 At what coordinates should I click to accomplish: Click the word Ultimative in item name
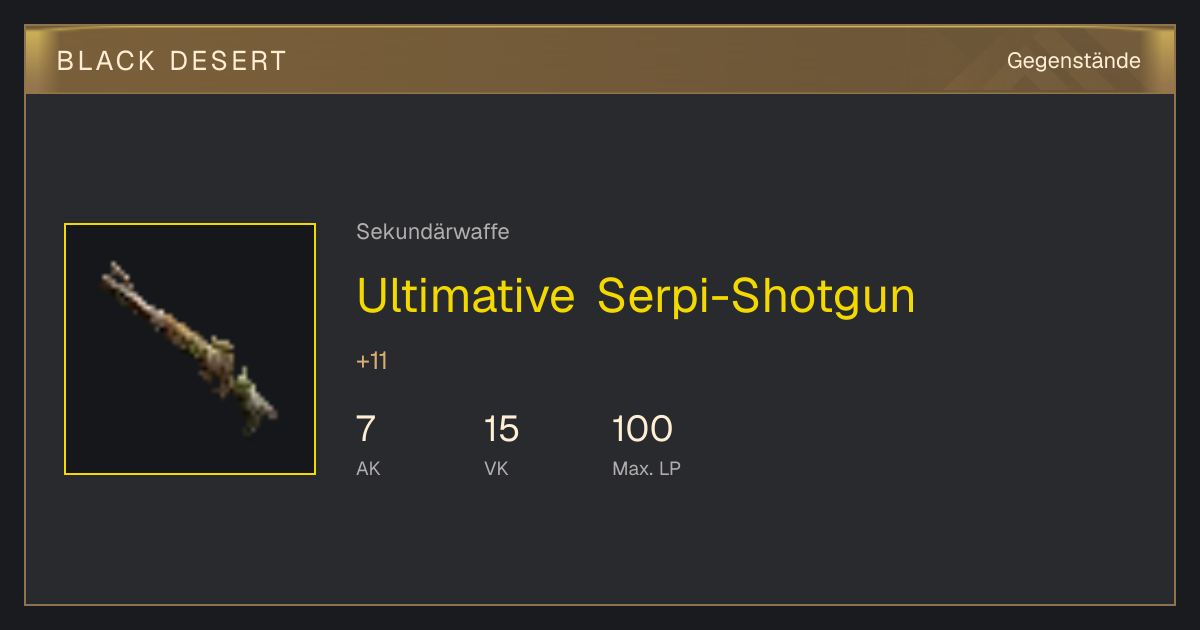[465, 296]
